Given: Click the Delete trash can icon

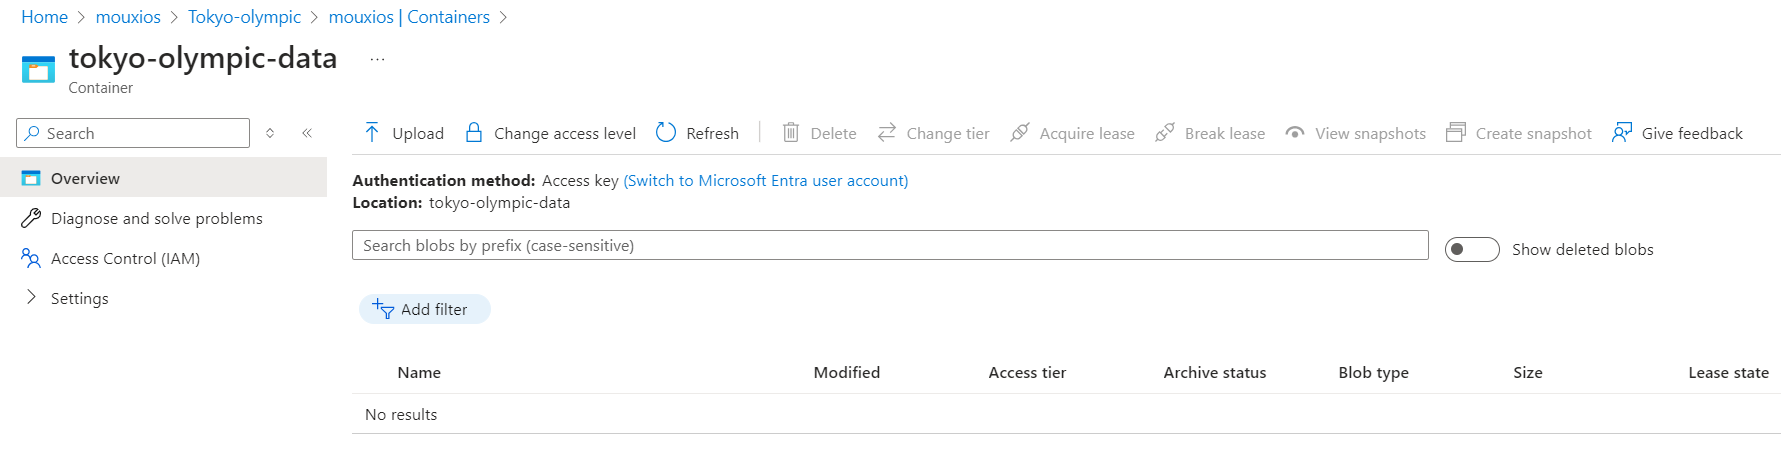Looking at the screenshot, I should pyautogui.click(x=790, y=132).
